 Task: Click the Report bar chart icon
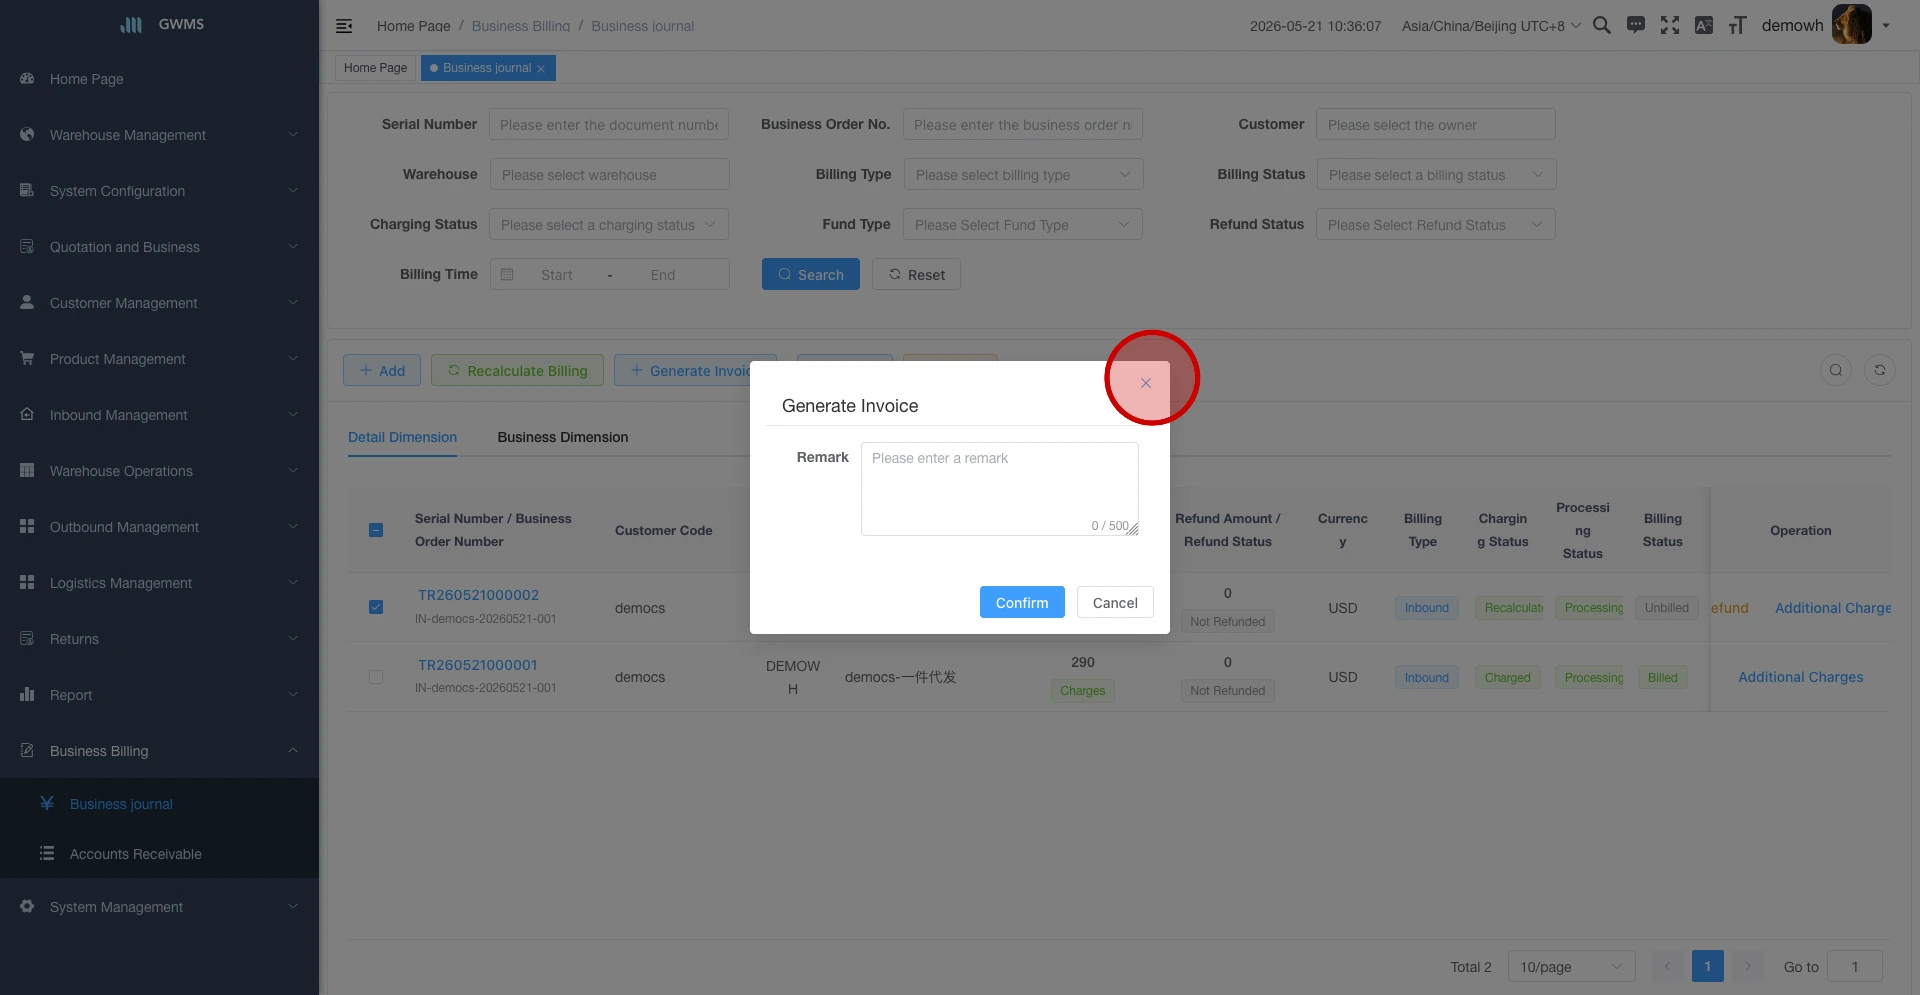(27, 694)
